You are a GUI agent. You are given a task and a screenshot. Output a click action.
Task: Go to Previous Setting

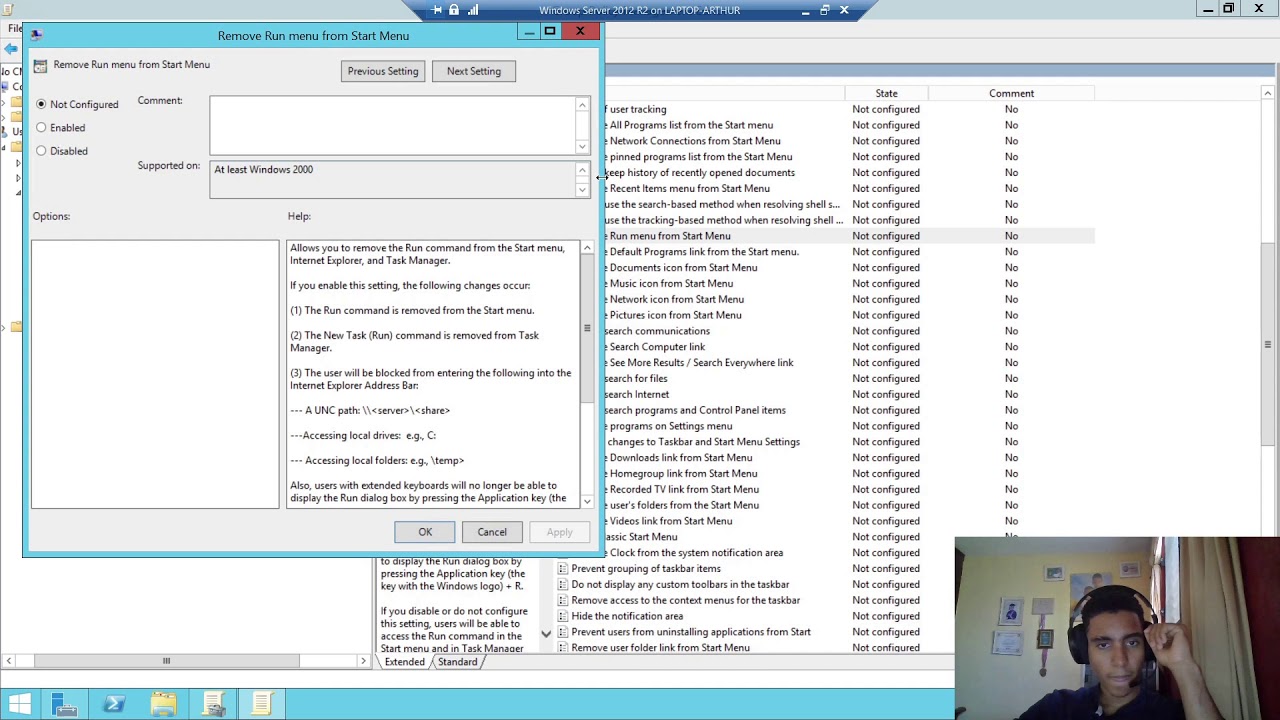pyautogui.click(x=383, y=71)
